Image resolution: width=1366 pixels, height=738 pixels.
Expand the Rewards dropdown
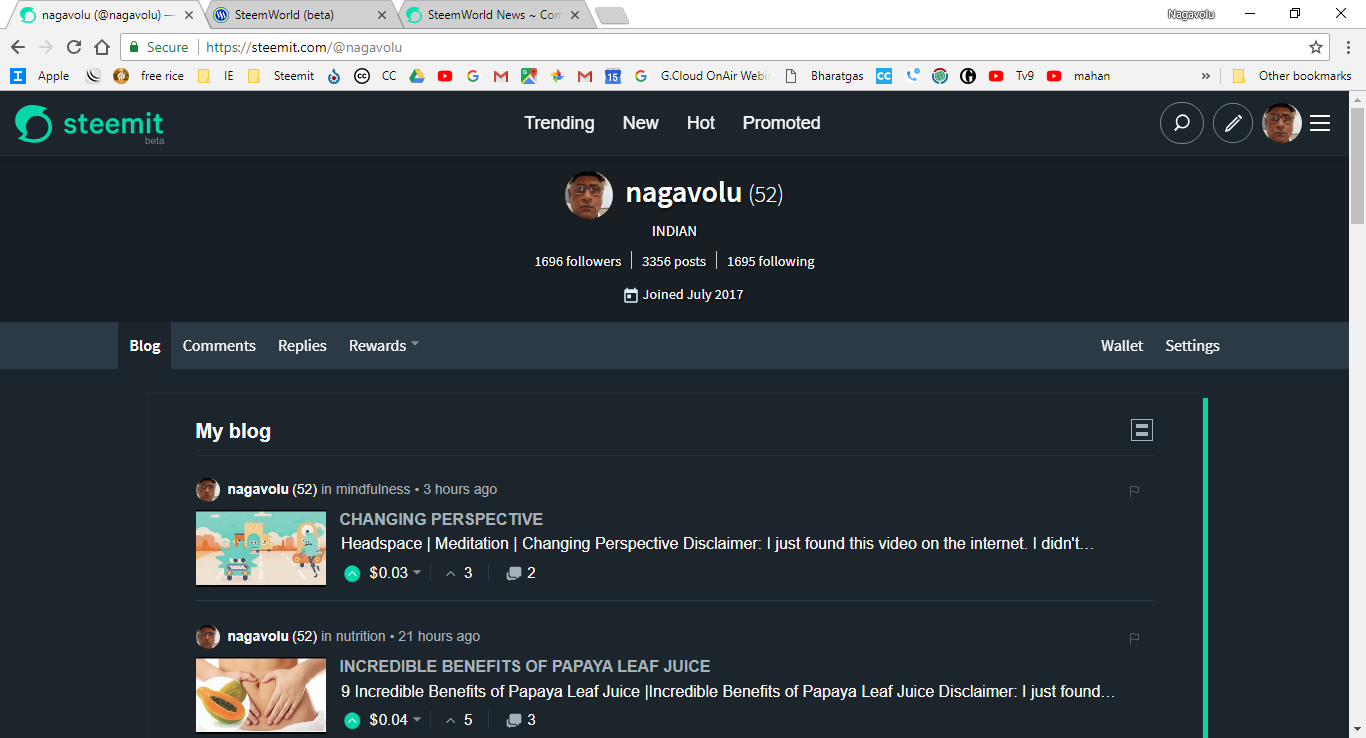384,346
